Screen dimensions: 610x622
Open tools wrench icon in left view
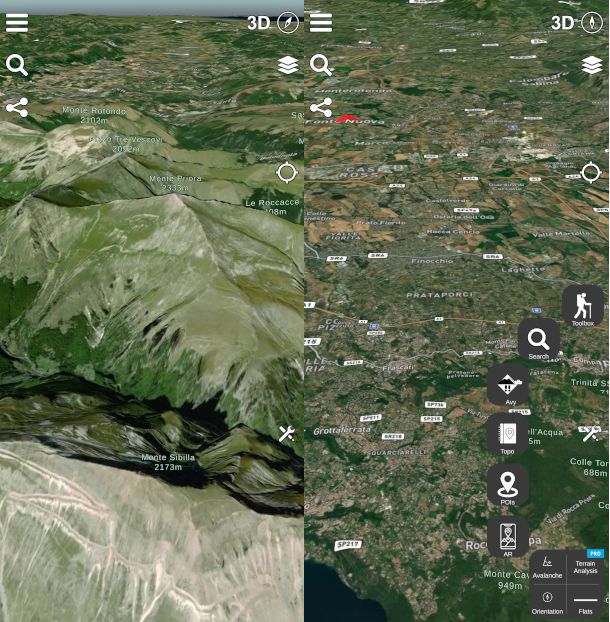287,434
